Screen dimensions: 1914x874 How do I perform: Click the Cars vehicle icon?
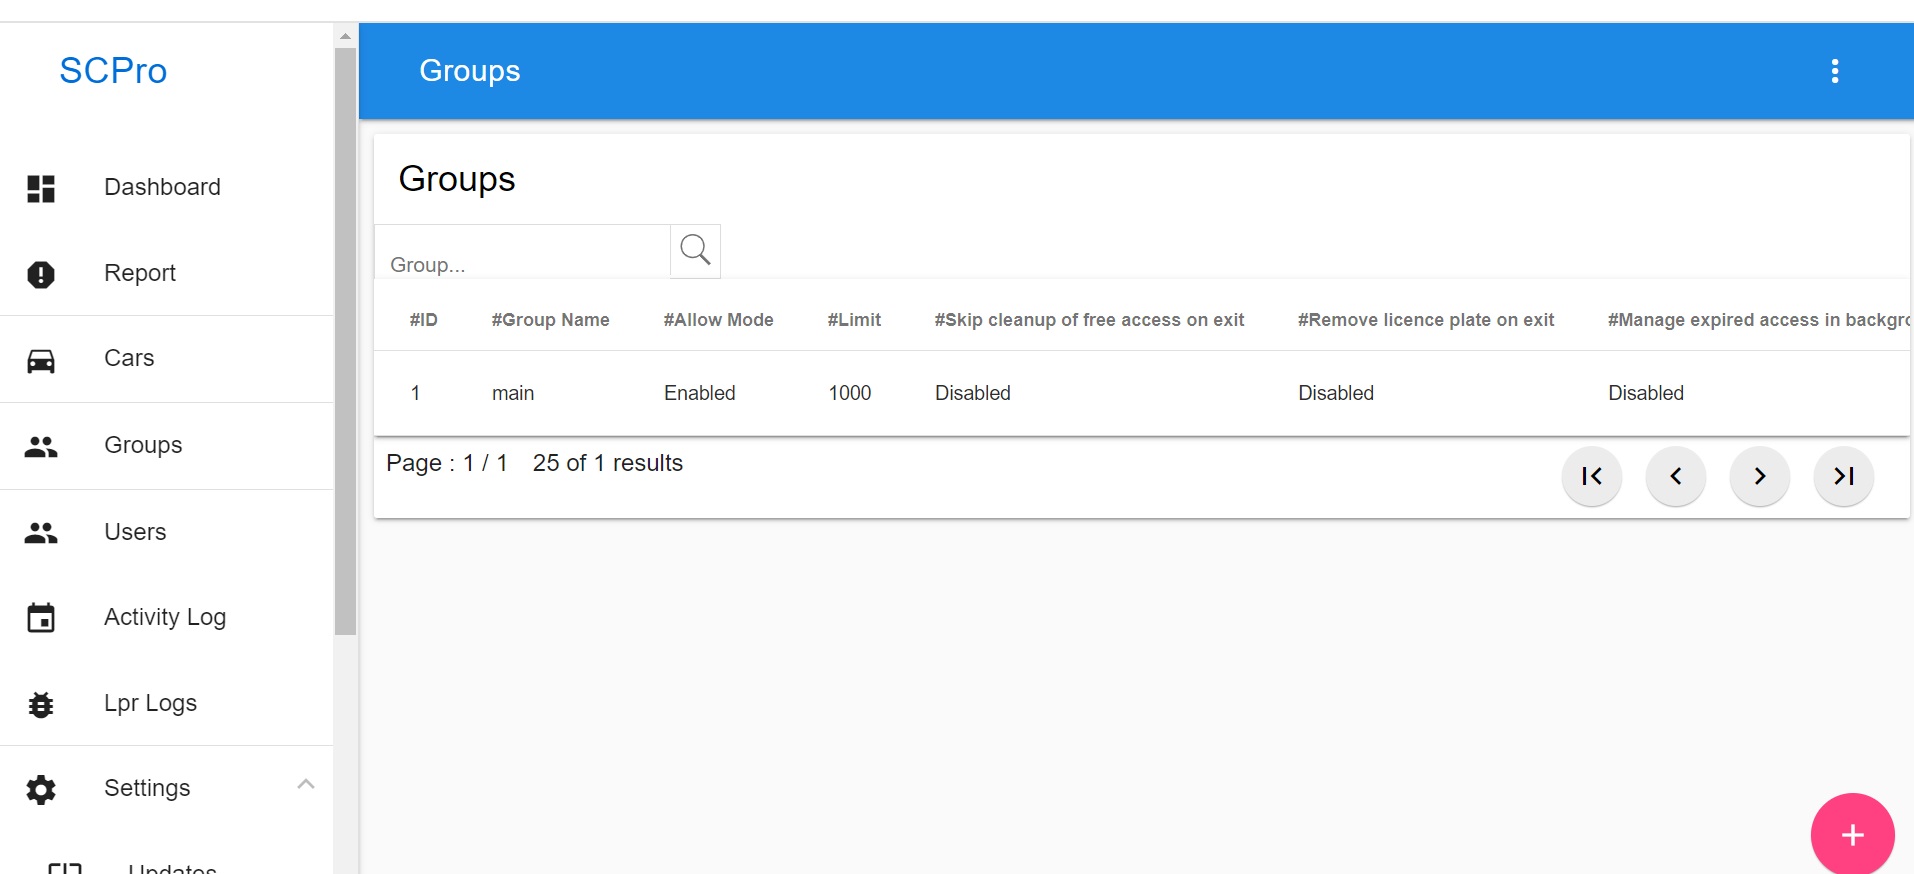click(41, 360)
